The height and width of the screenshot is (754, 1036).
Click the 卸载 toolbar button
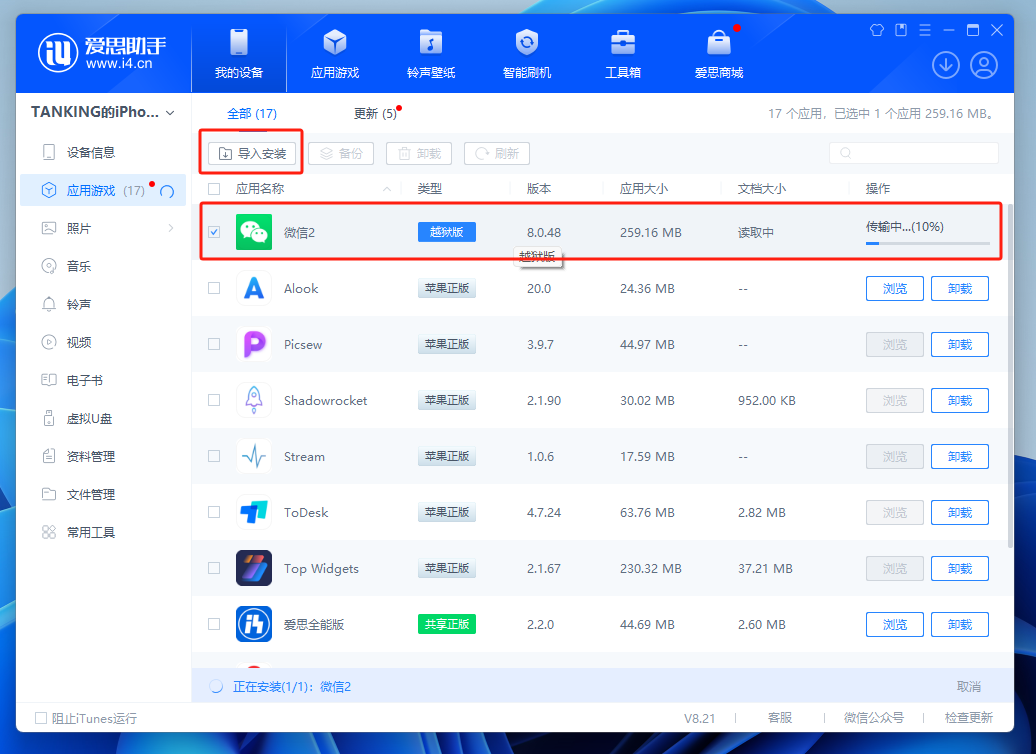[x=419, y=153]
